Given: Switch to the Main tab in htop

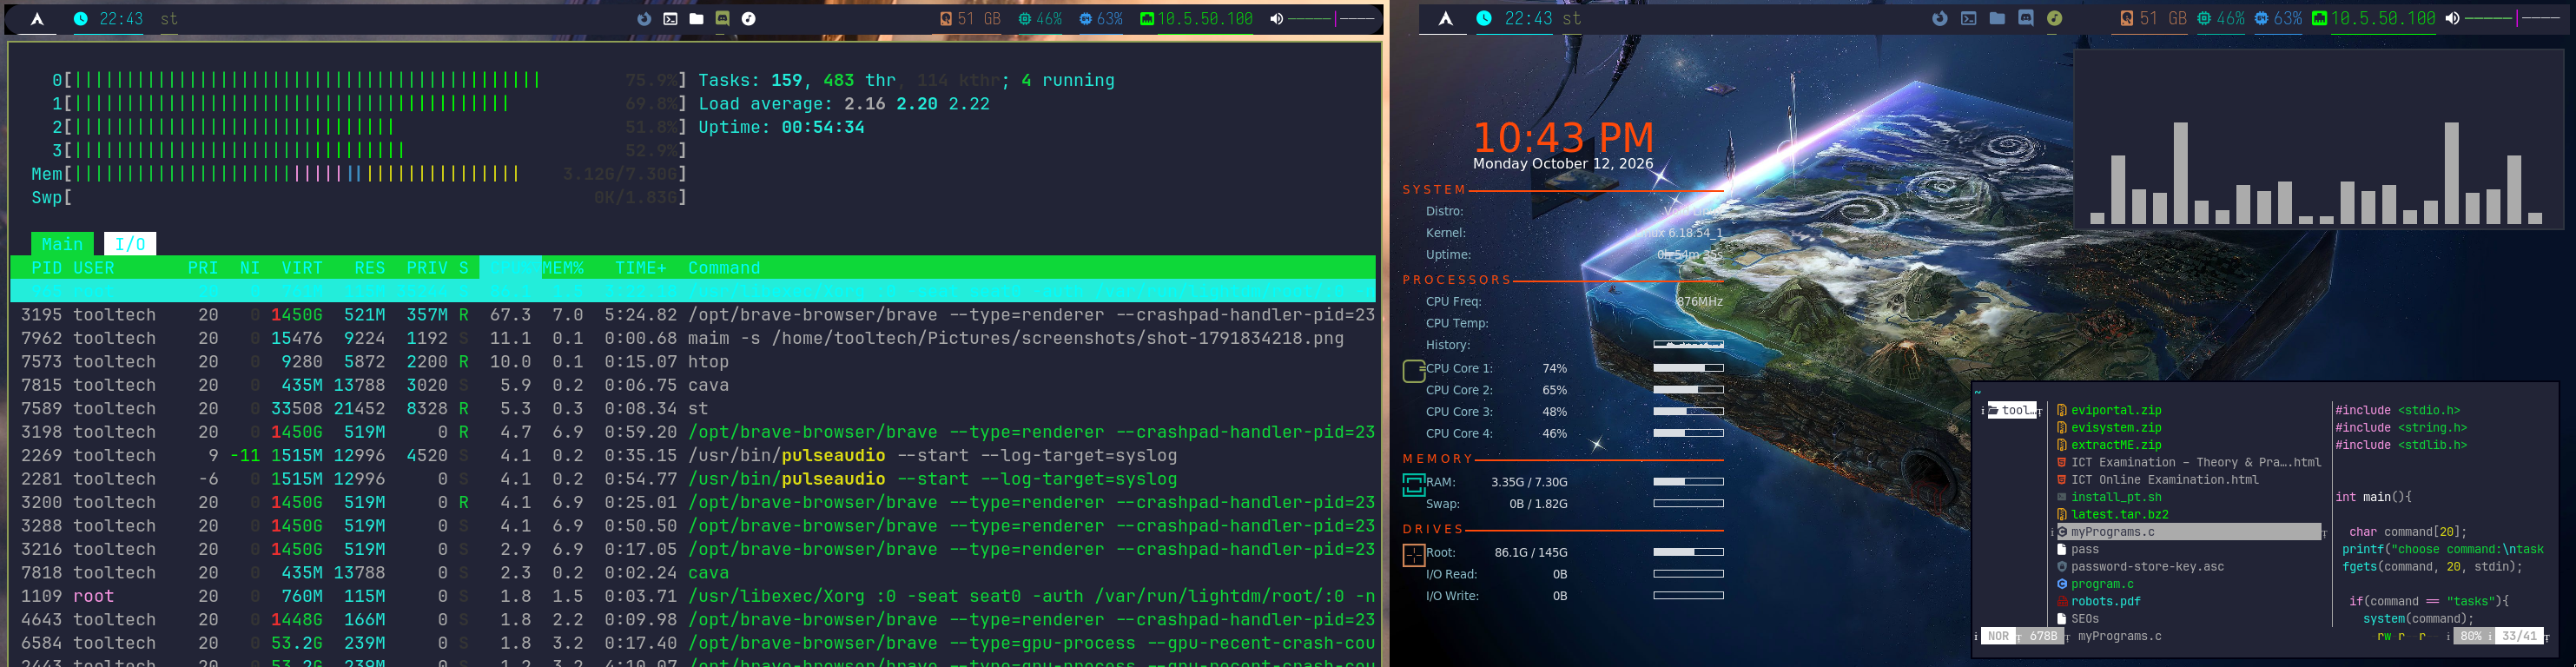Looking at the screenshot, I should (62, 244).
